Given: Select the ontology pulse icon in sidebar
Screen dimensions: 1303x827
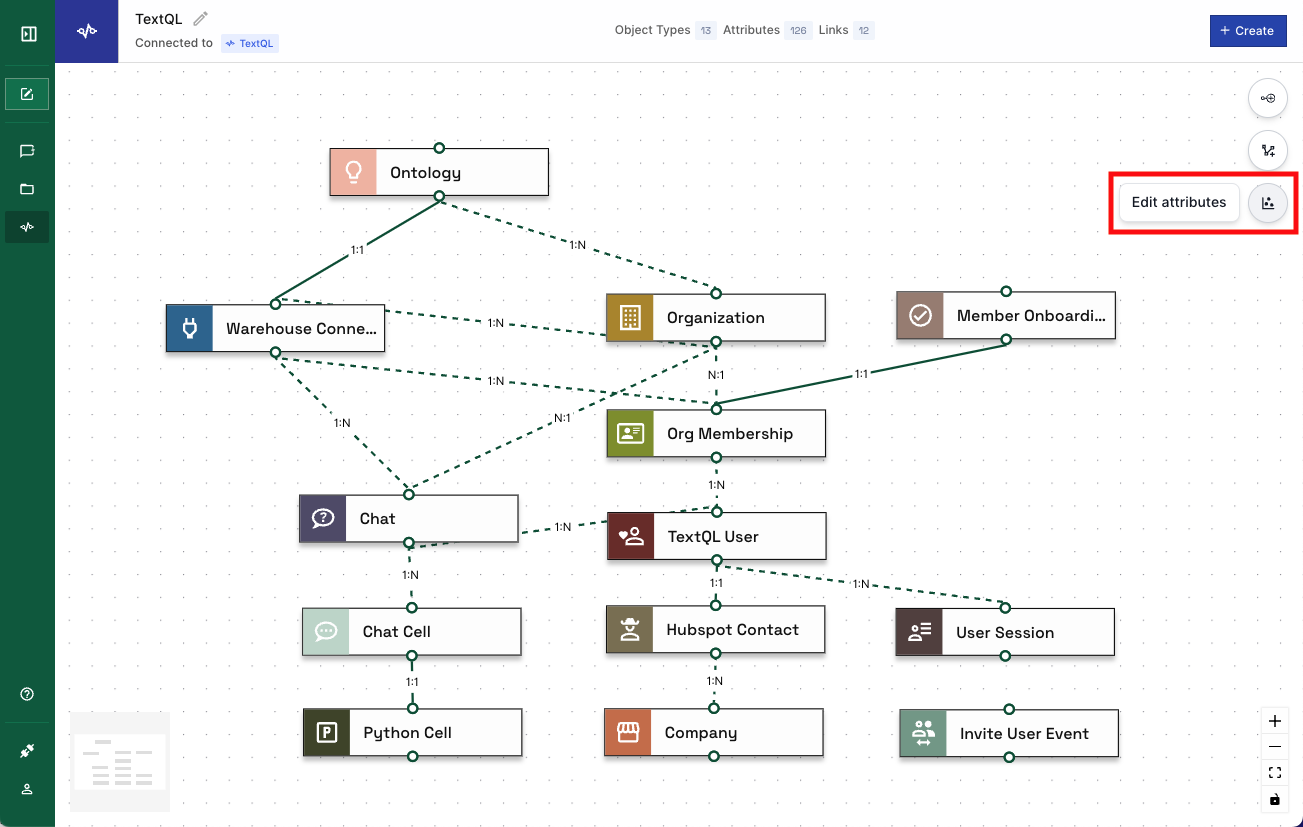Looking at the screenshot, I should click(x=27, y=227).
